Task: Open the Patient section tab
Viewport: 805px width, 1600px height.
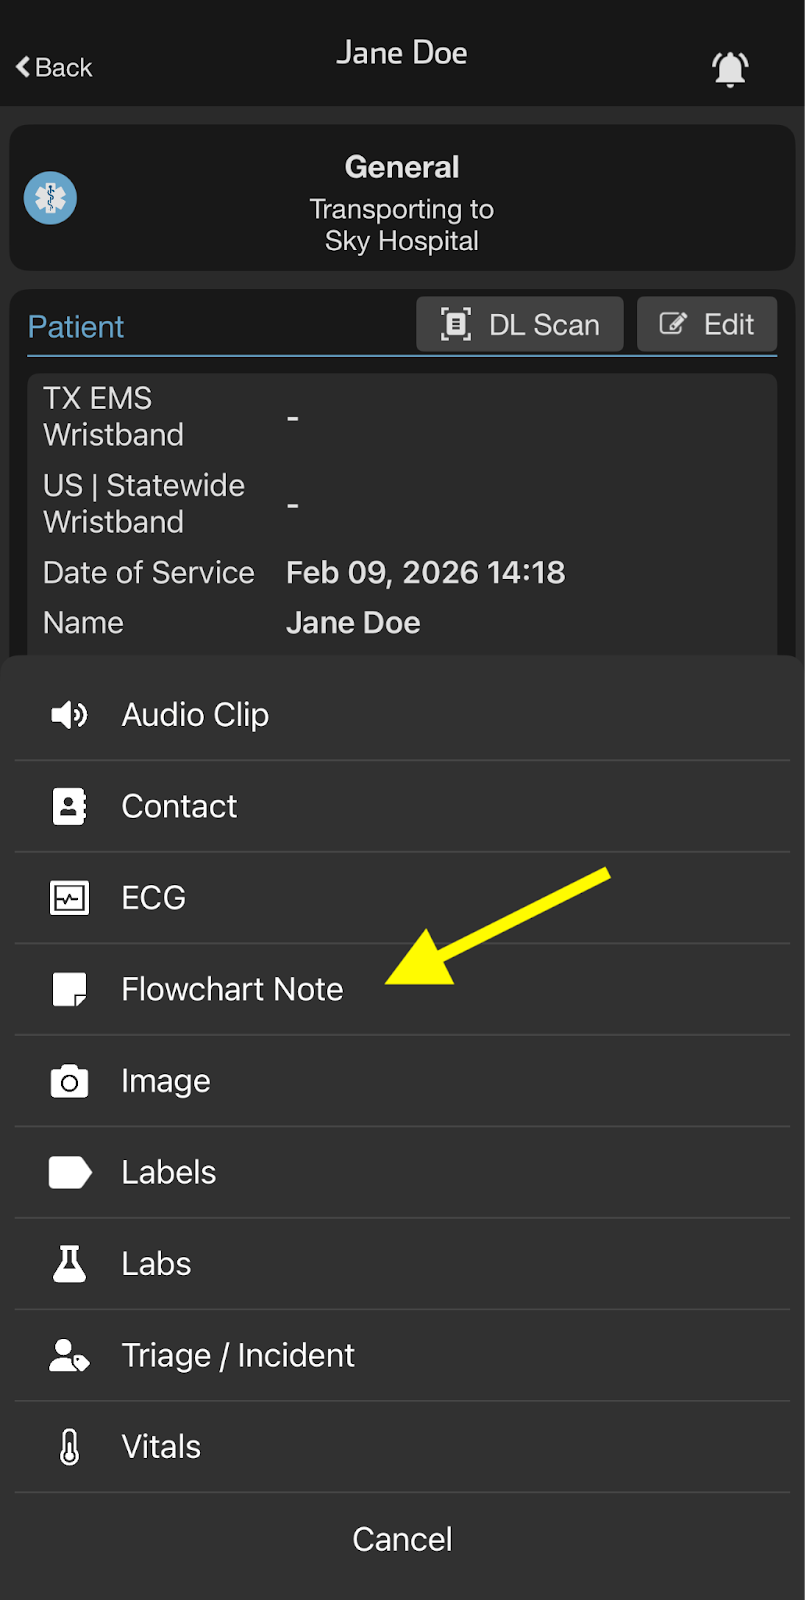Action: click(x=76, y=327)
